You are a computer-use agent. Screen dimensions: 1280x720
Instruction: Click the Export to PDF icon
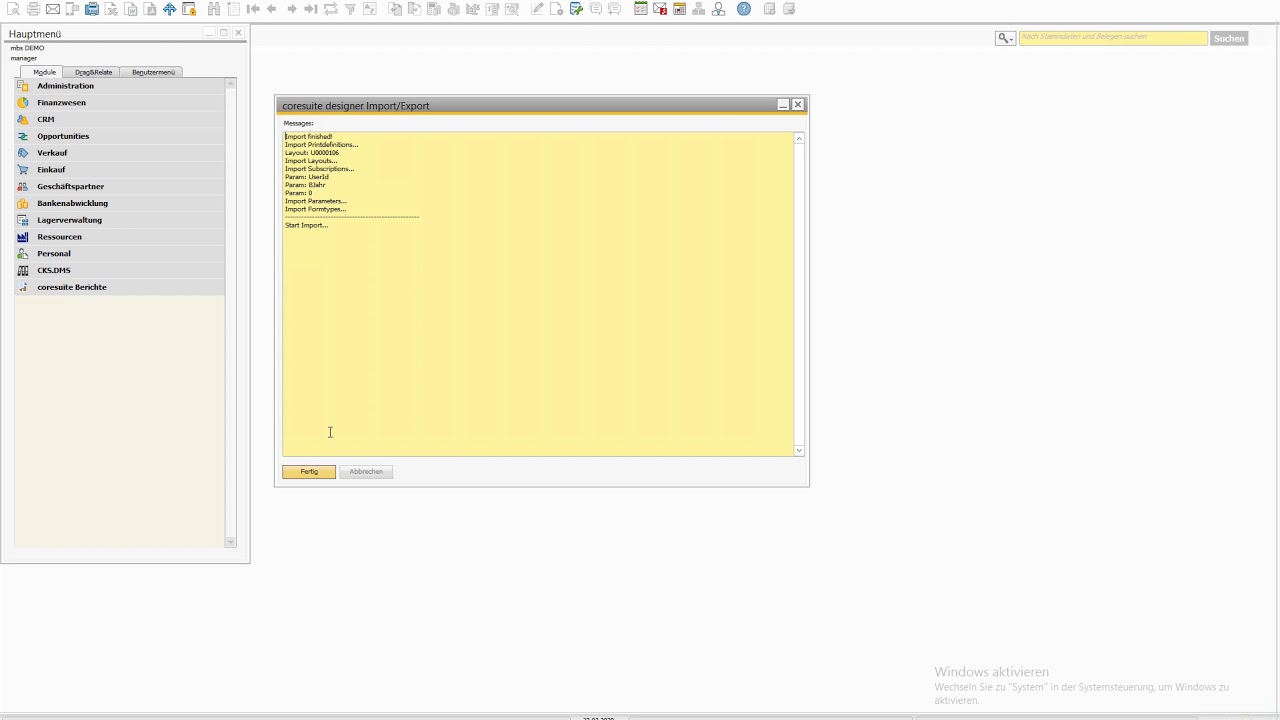150,9
